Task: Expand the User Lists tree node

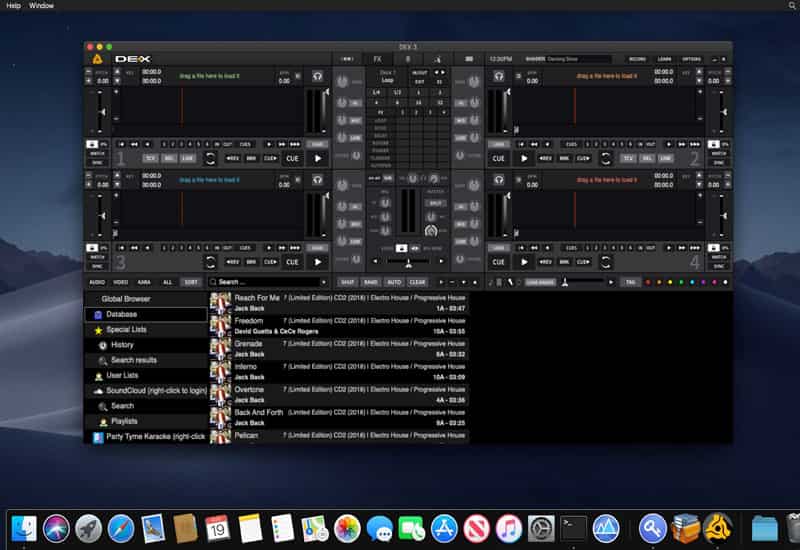Action: tap(98, 375)
